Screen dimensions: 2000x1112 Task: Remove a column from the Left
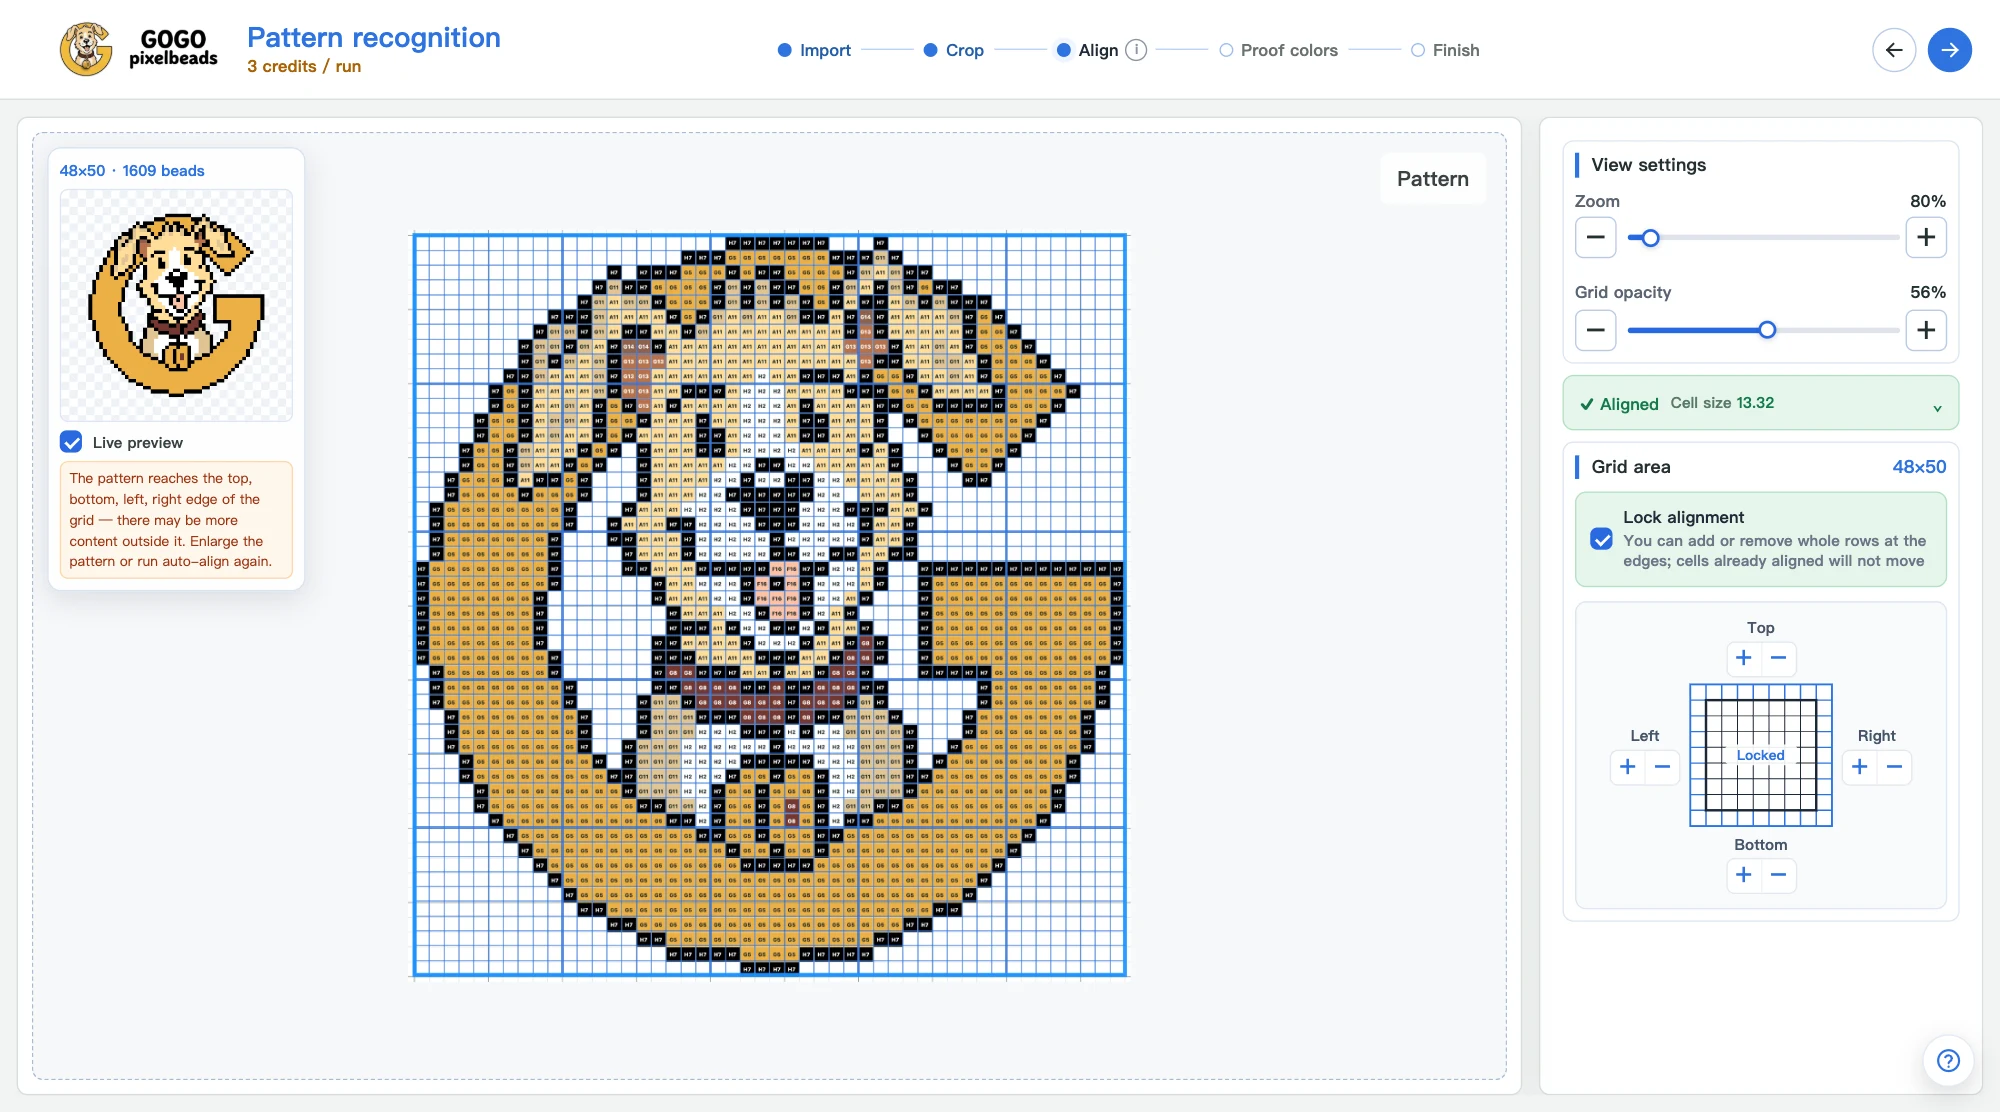coord(1662,767)
